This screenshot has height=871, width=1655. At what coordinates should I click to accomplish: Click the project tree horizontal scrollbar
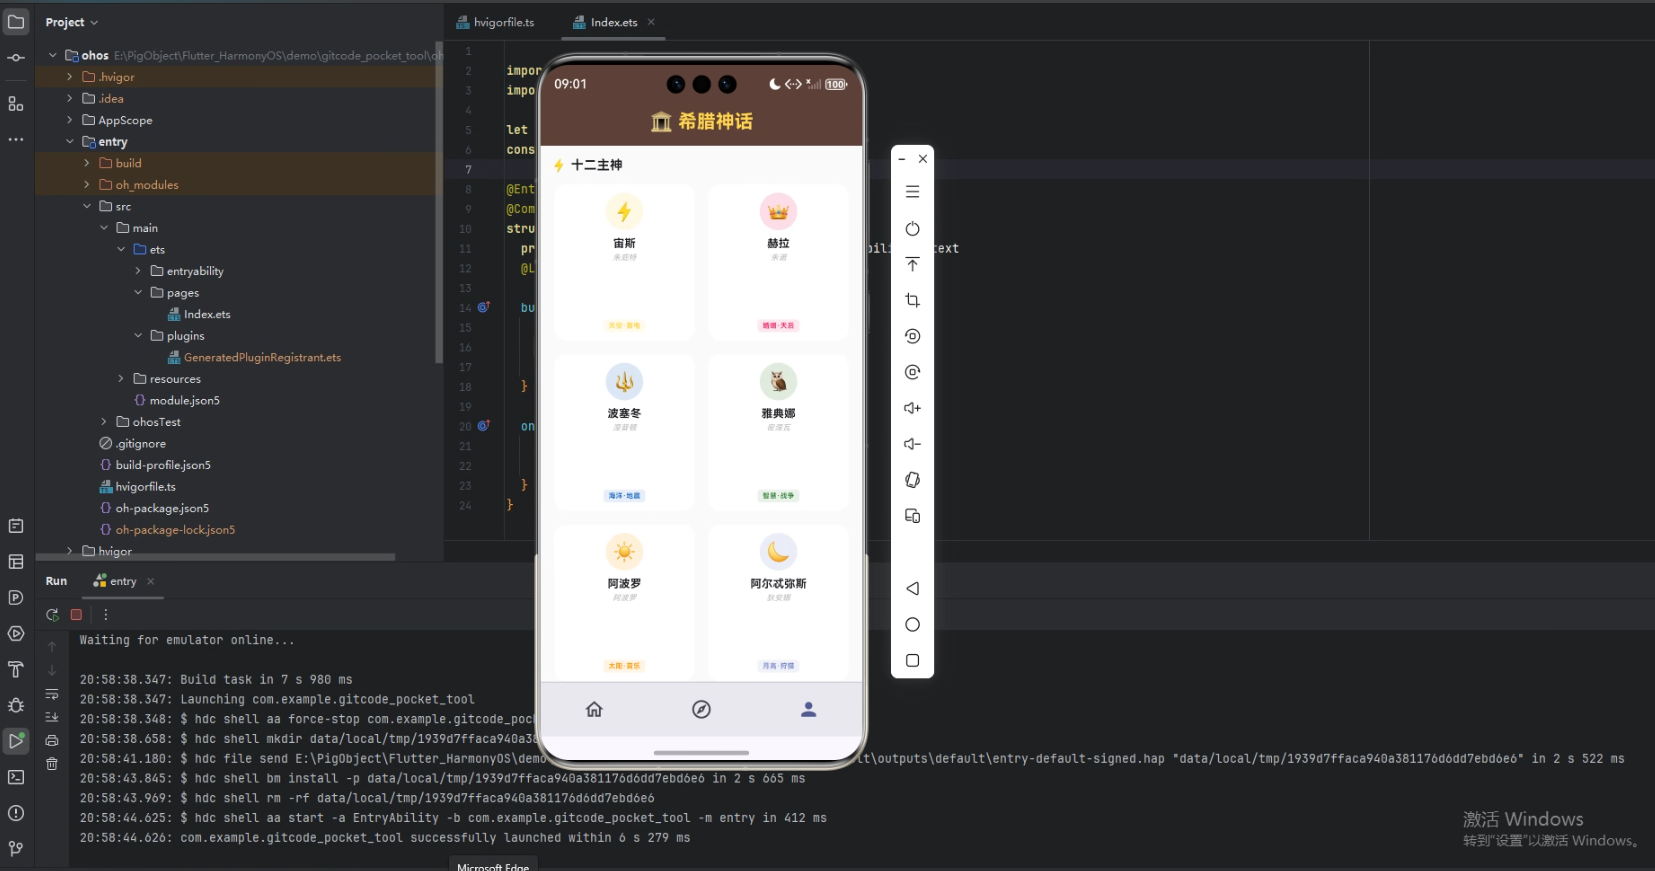(x=216, y=557)
